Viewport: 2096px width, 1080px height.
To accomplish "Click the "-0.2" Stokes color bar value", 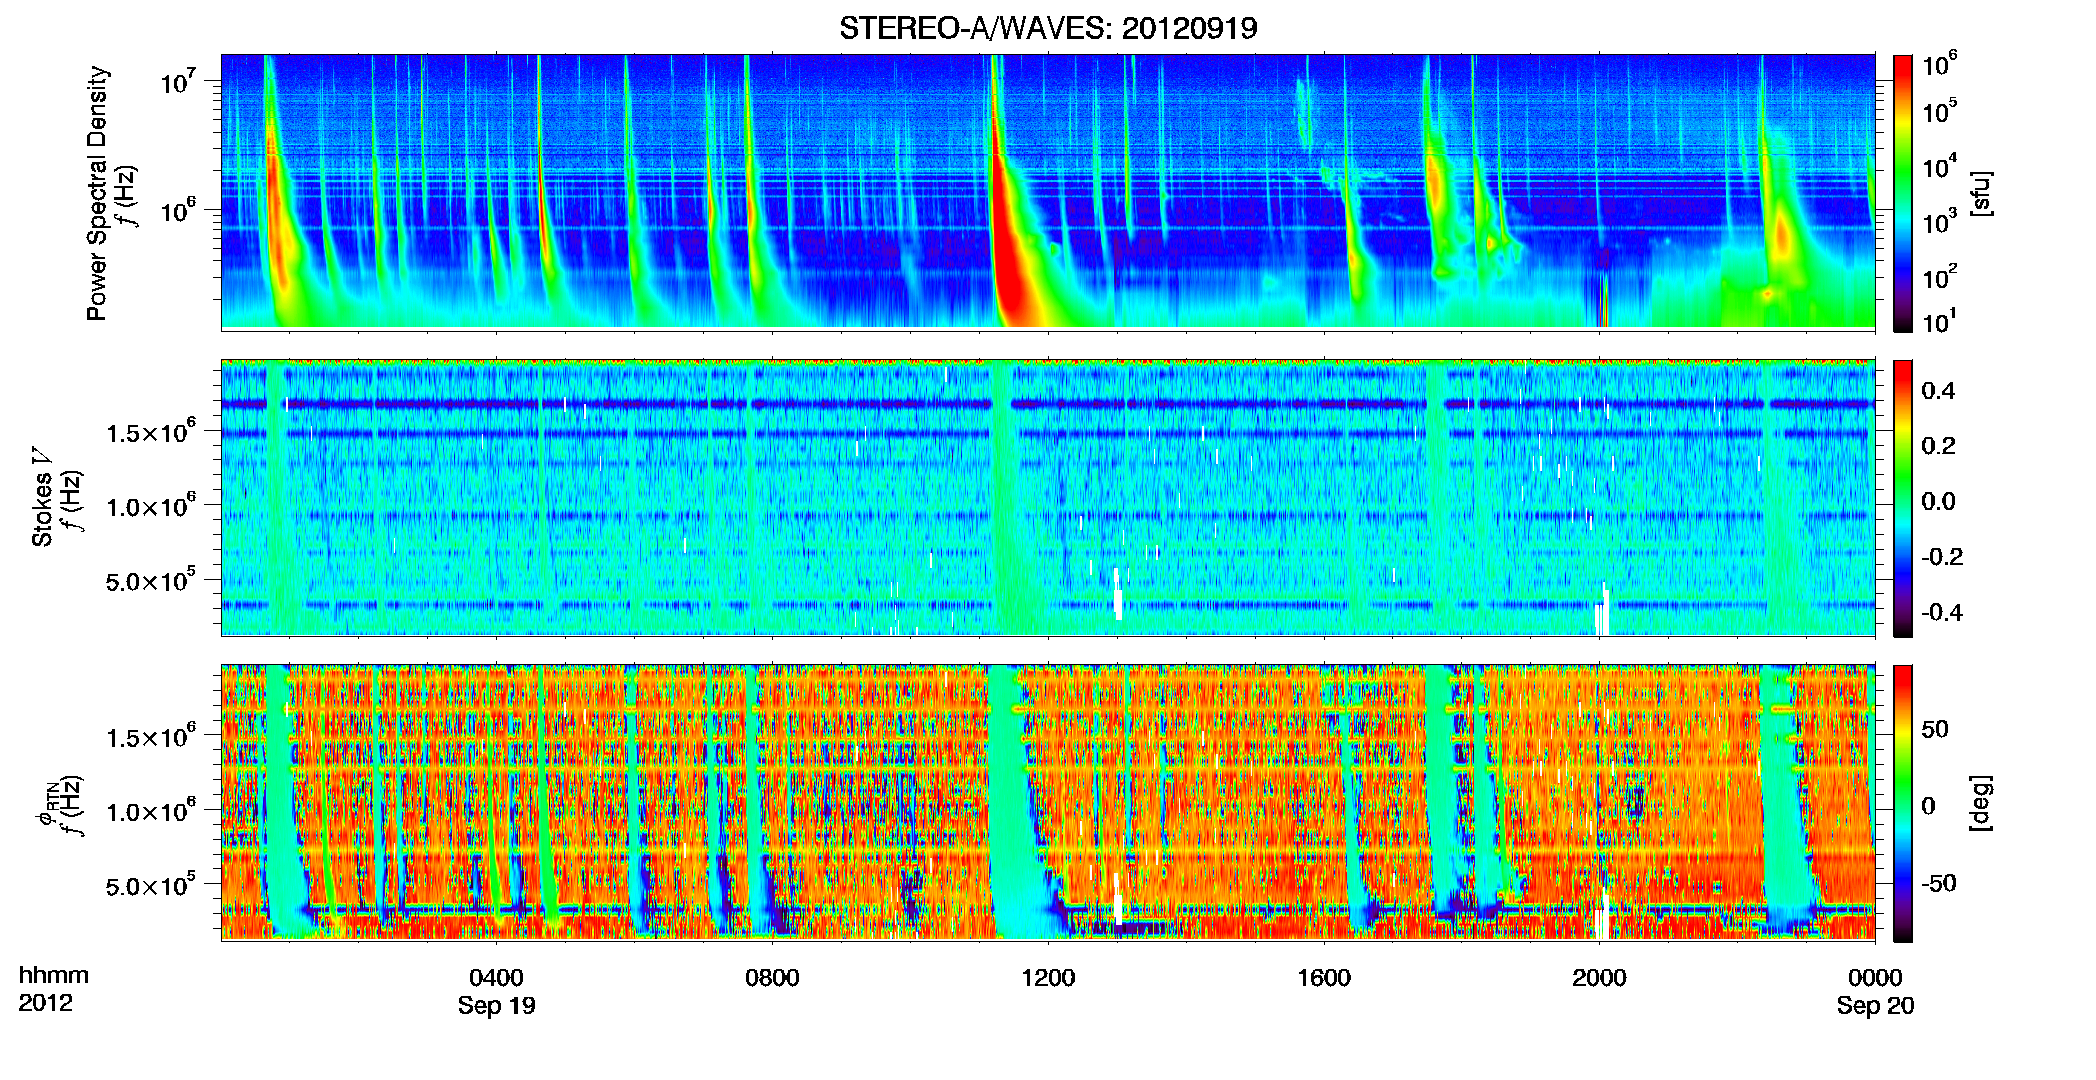I will [x=1942, y=557].
